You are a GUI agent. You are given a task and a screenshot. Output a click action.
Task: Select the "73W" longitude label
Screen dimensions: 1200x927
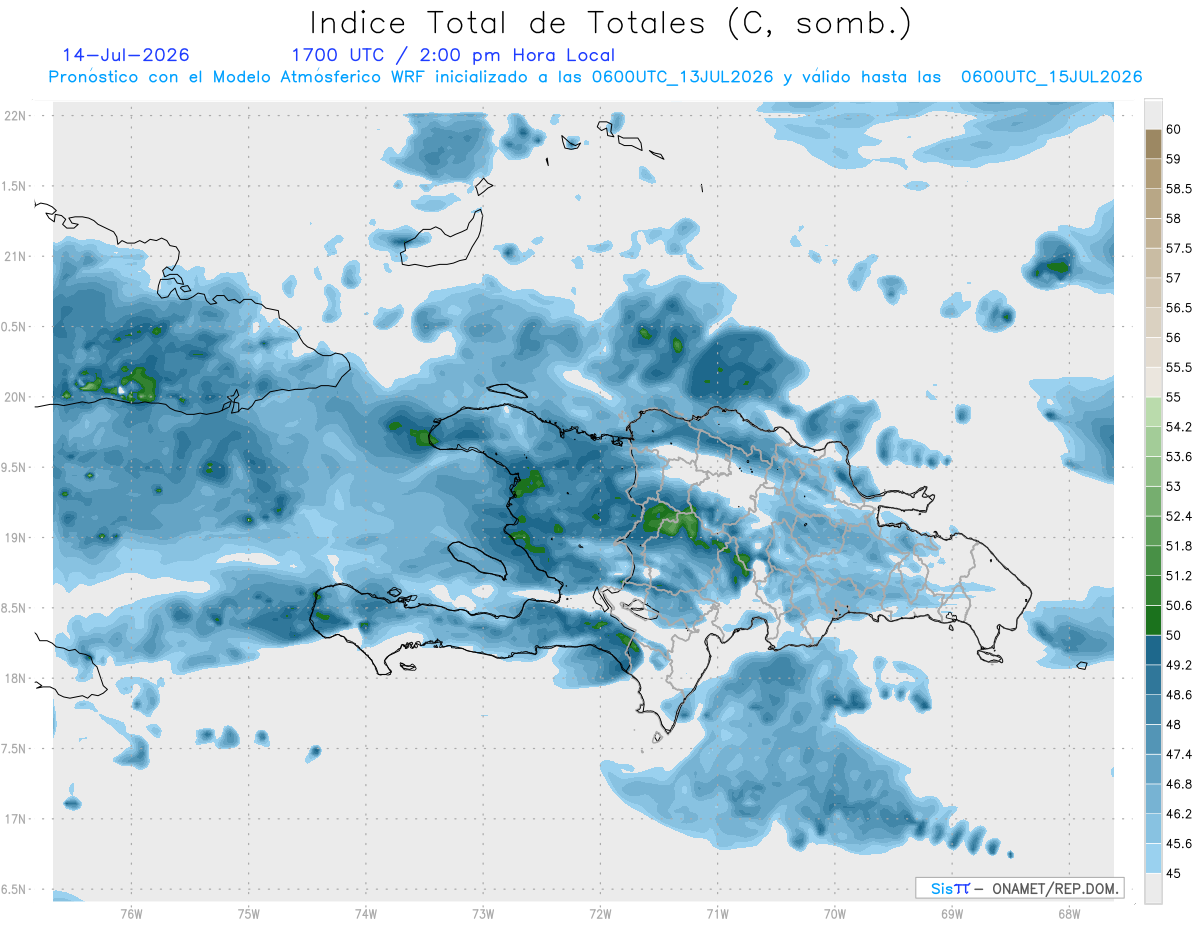(483, 913)
